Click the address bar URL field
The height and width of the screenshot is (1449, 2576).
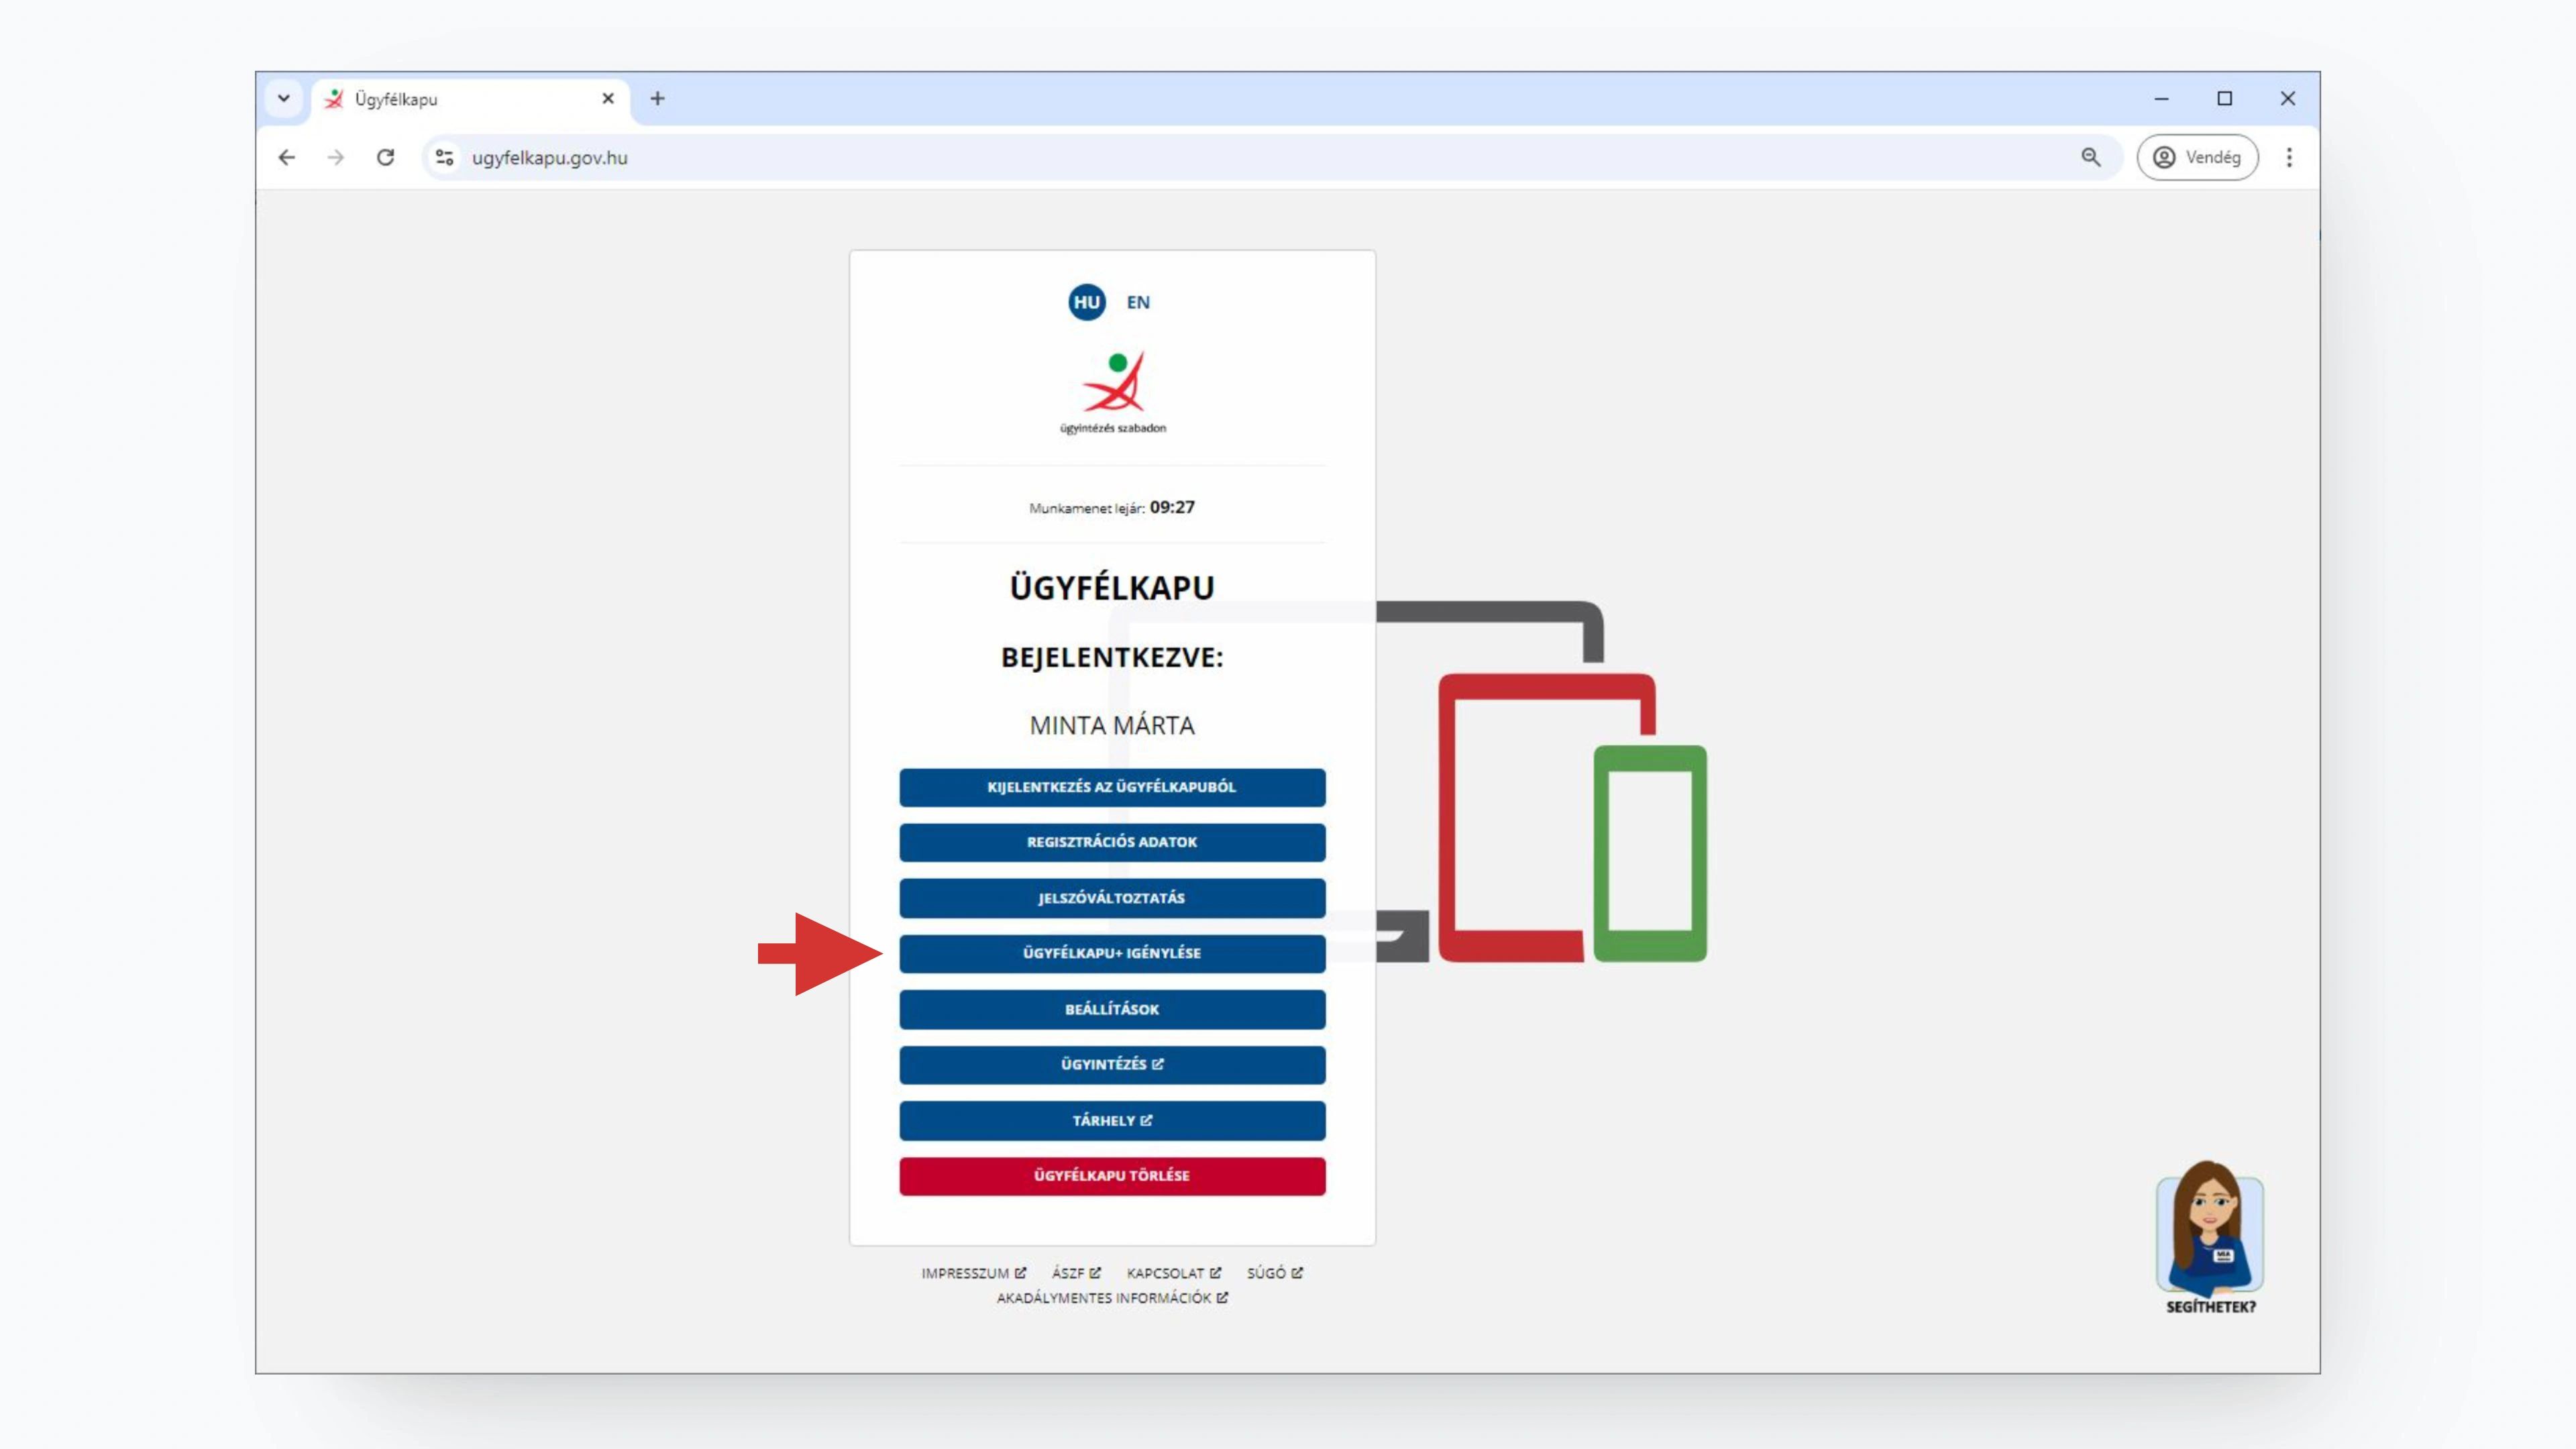pos(1200,157)
